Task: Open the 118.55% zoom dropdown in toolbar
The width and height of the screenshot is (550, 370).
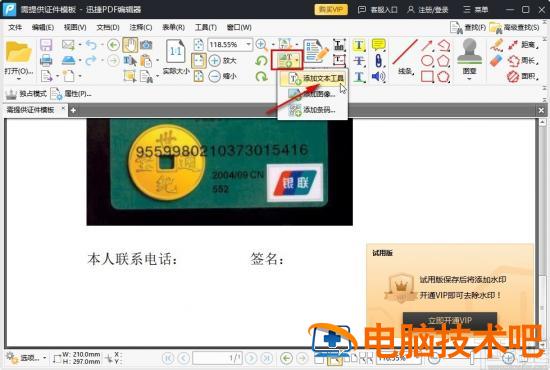Action: coord(248,45)
